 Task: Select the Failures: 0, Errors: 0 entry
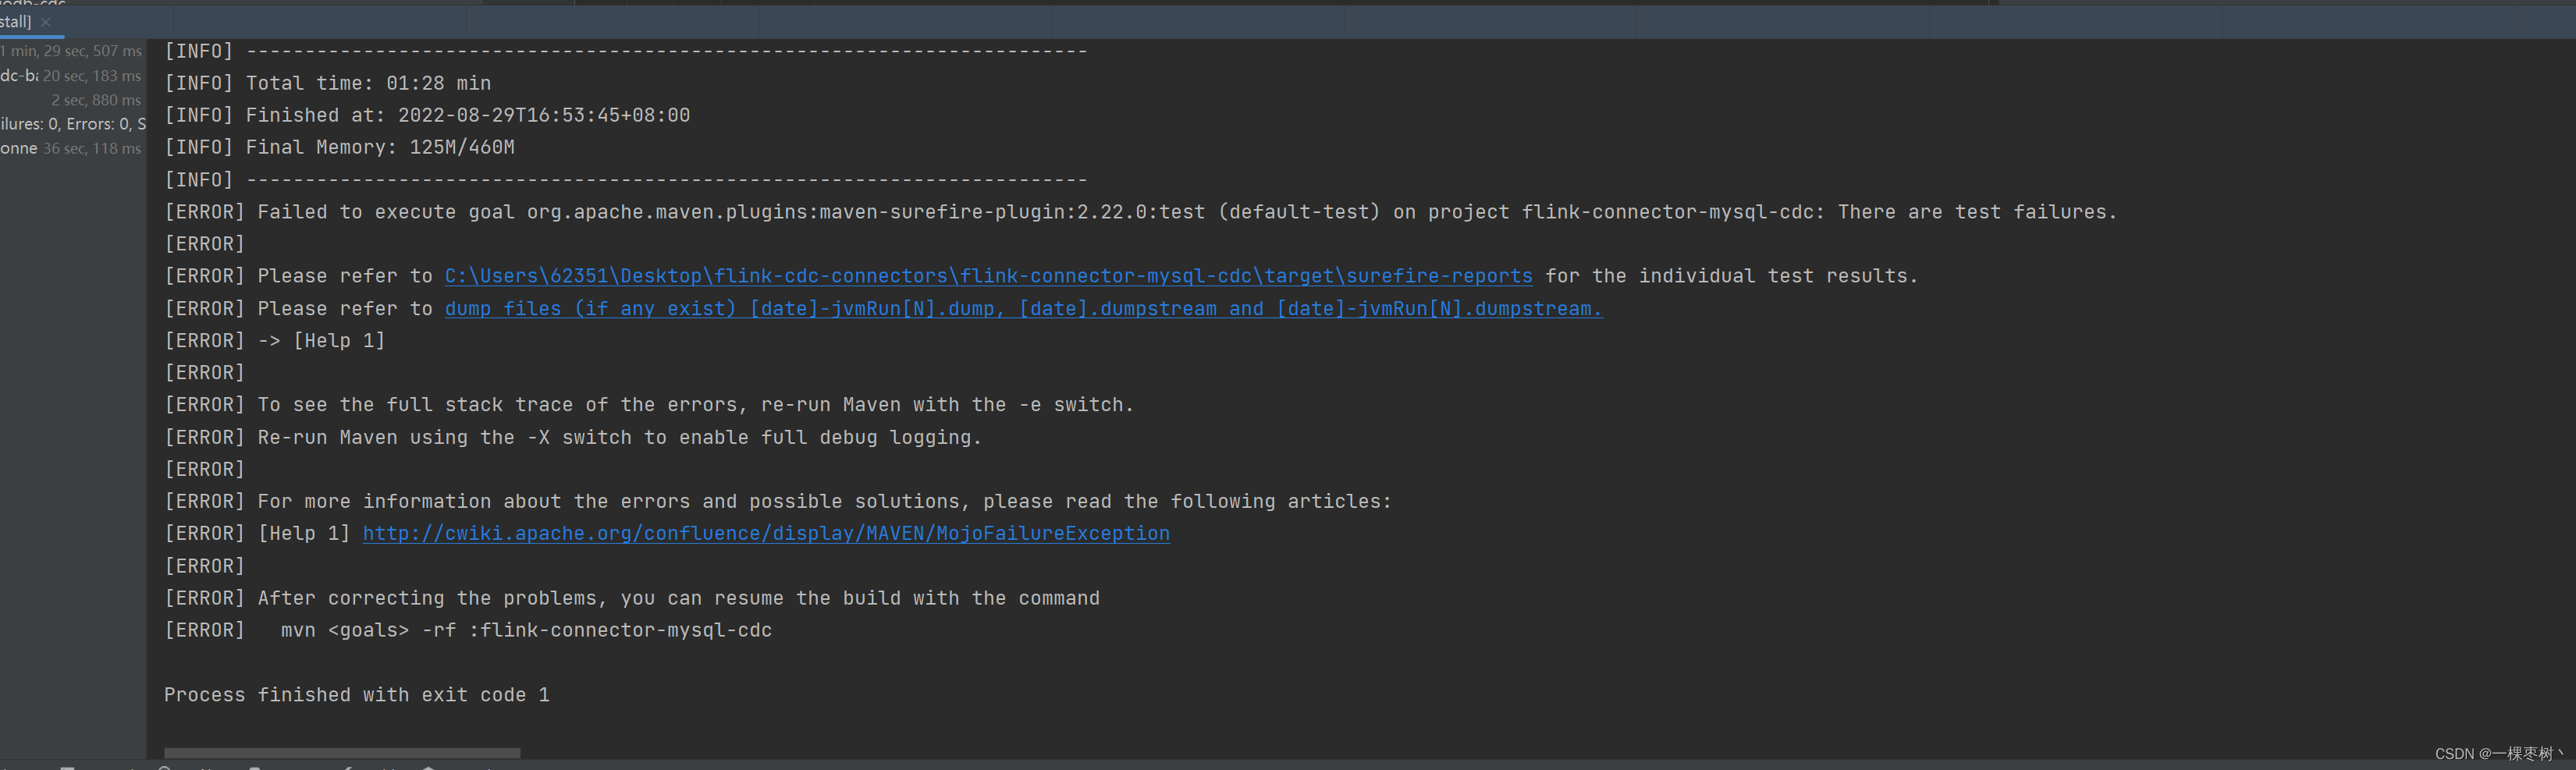[72, 124]
